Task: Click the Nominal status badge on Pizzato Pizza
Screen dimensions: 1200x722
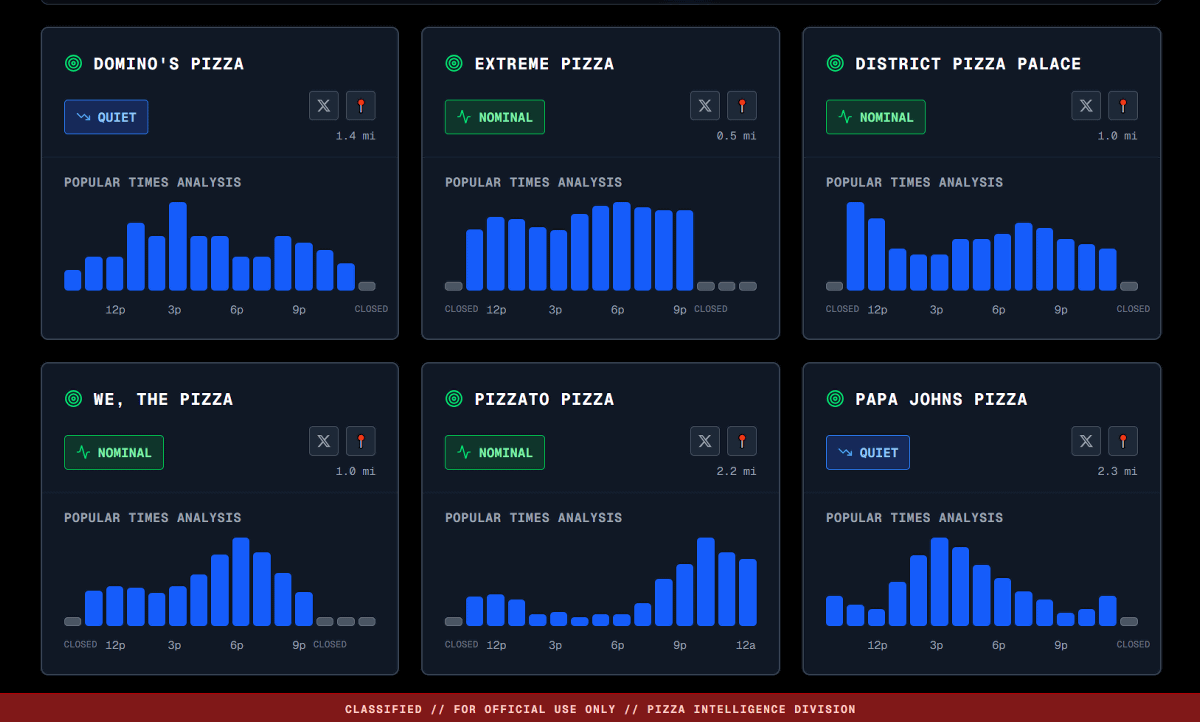Action: [x=495, y=452]
